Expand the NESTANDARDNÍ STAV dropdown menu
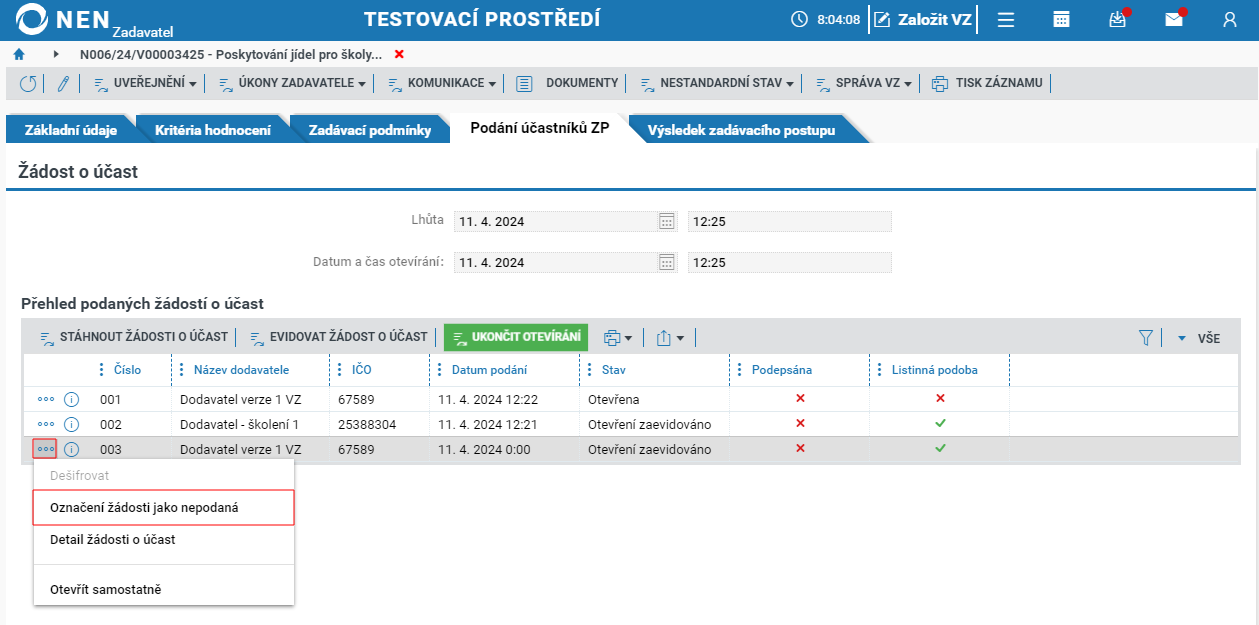This screenshot has height=625, width=1259. (715, 84)
